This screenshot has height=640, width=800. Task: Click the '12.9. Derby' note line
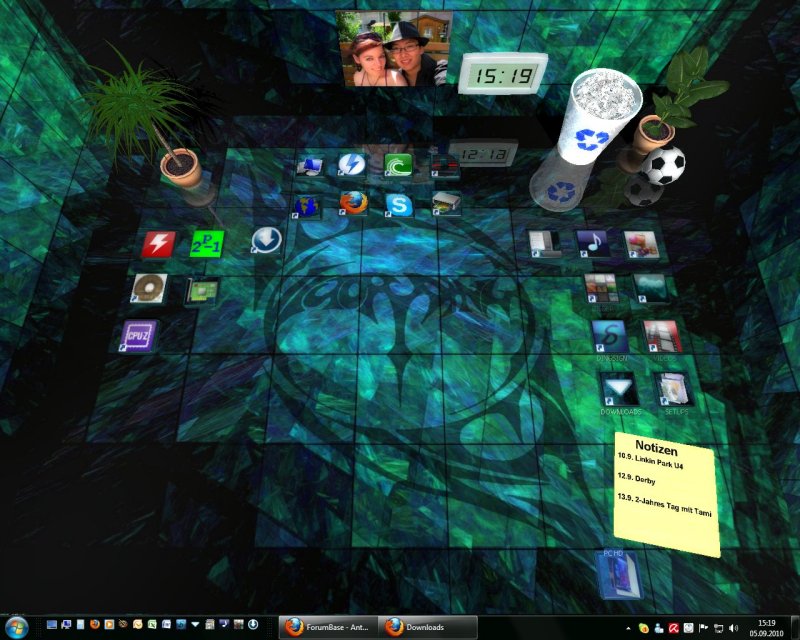636,478
